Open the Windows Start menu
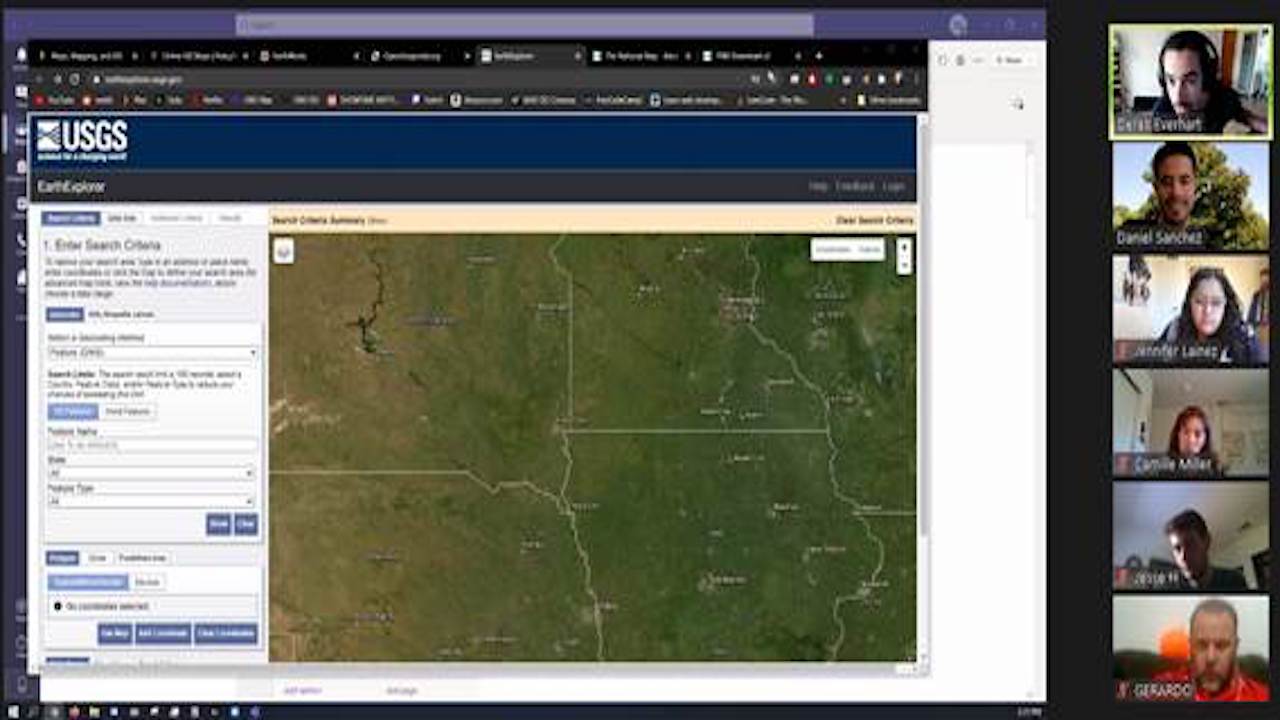This screenshot has height=720, width=1280. (x=12, y=711)
